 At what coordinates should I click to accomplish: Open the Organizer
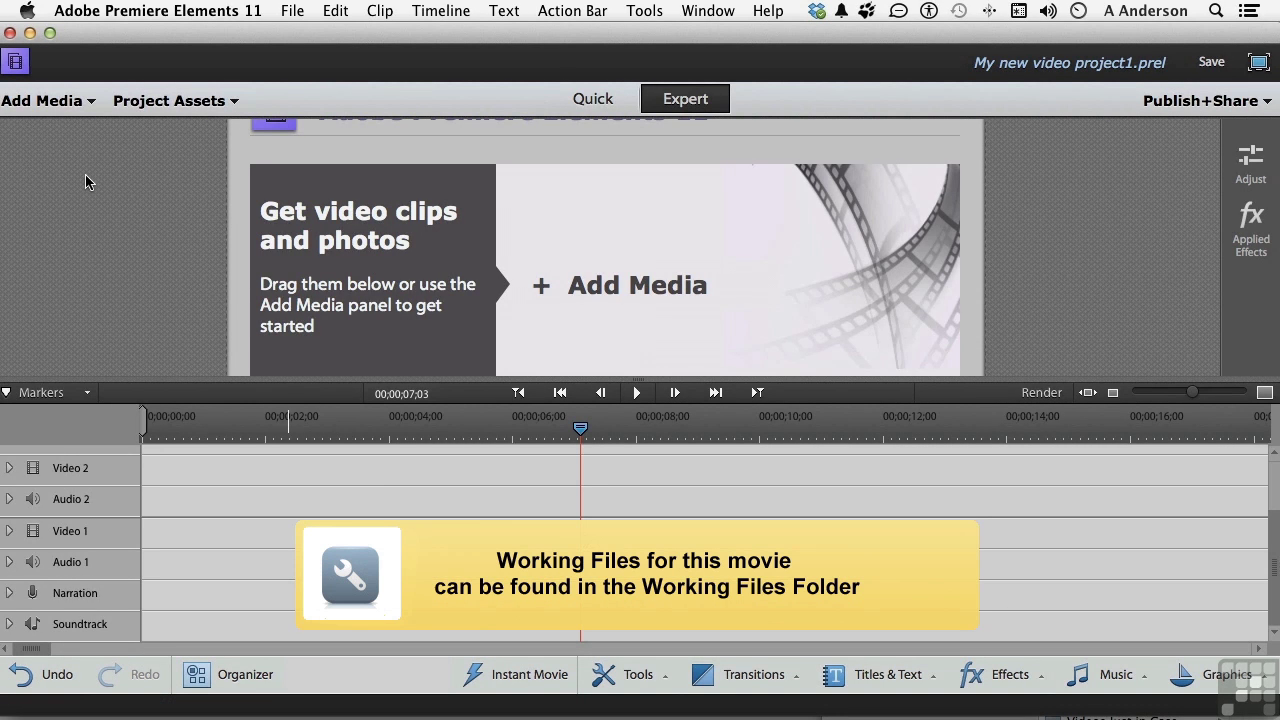point(229,675)
